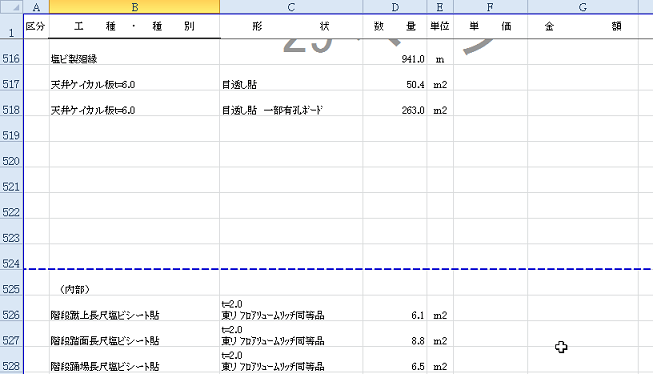Click the Select All corner triangle
The height and width of the screenshot is (374, 653).
click(x=11, y=7)
